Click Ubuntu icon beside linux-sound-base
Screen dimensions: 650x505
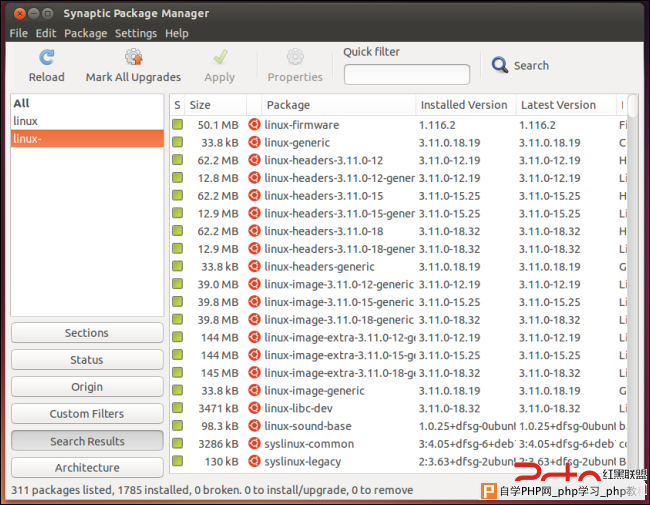pos(254,426)
